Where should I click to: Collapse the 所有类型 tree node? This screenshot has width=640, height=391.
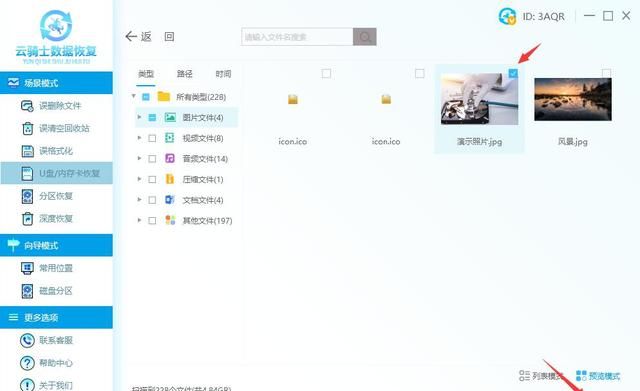click(133, 96)
